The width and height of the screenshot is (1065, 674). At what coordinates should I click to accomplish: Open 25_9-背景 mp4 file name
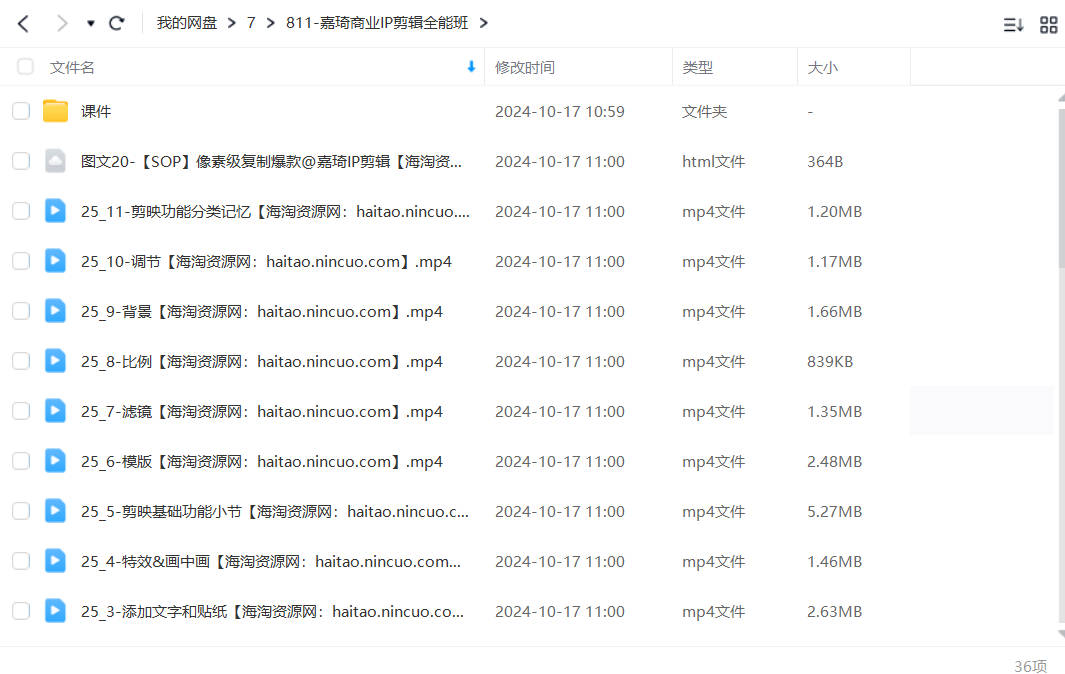pyautogui.click(x=261, y=312)
